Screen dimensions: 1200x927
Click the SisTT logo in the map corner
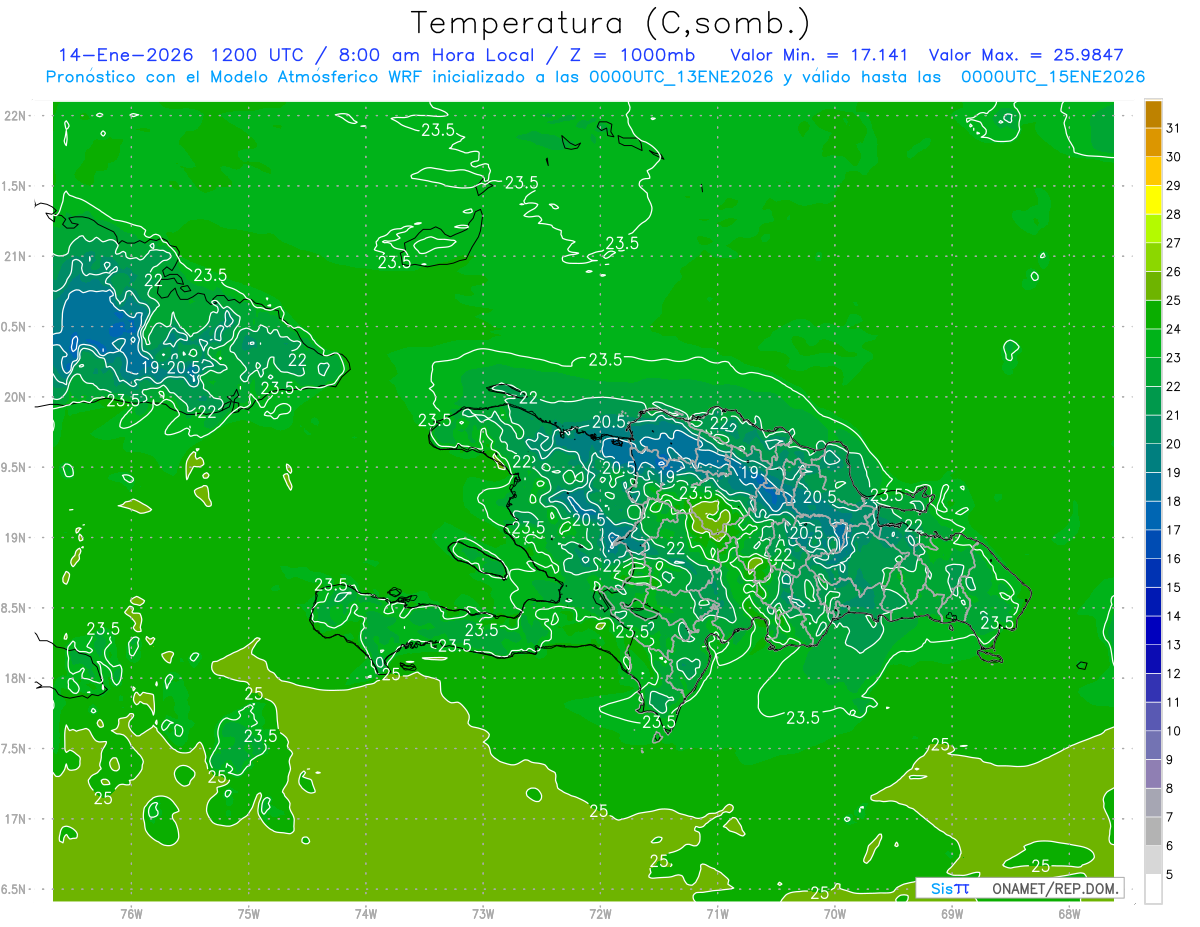[x=950, y=888]
